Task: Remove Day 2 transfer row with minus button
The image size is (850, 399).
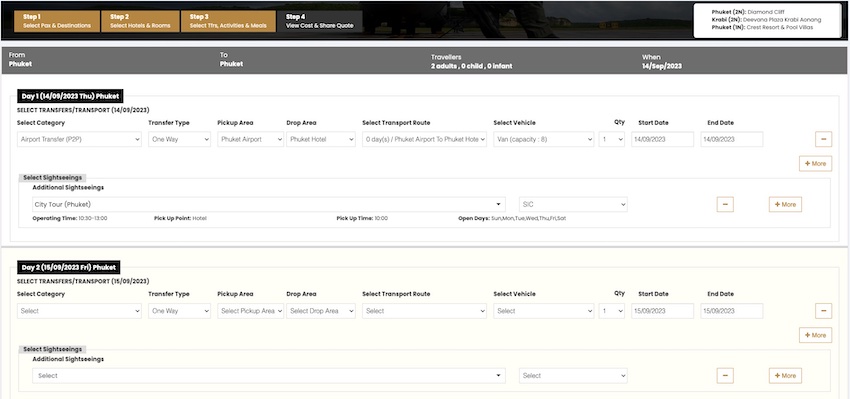Action: (823, 311)
